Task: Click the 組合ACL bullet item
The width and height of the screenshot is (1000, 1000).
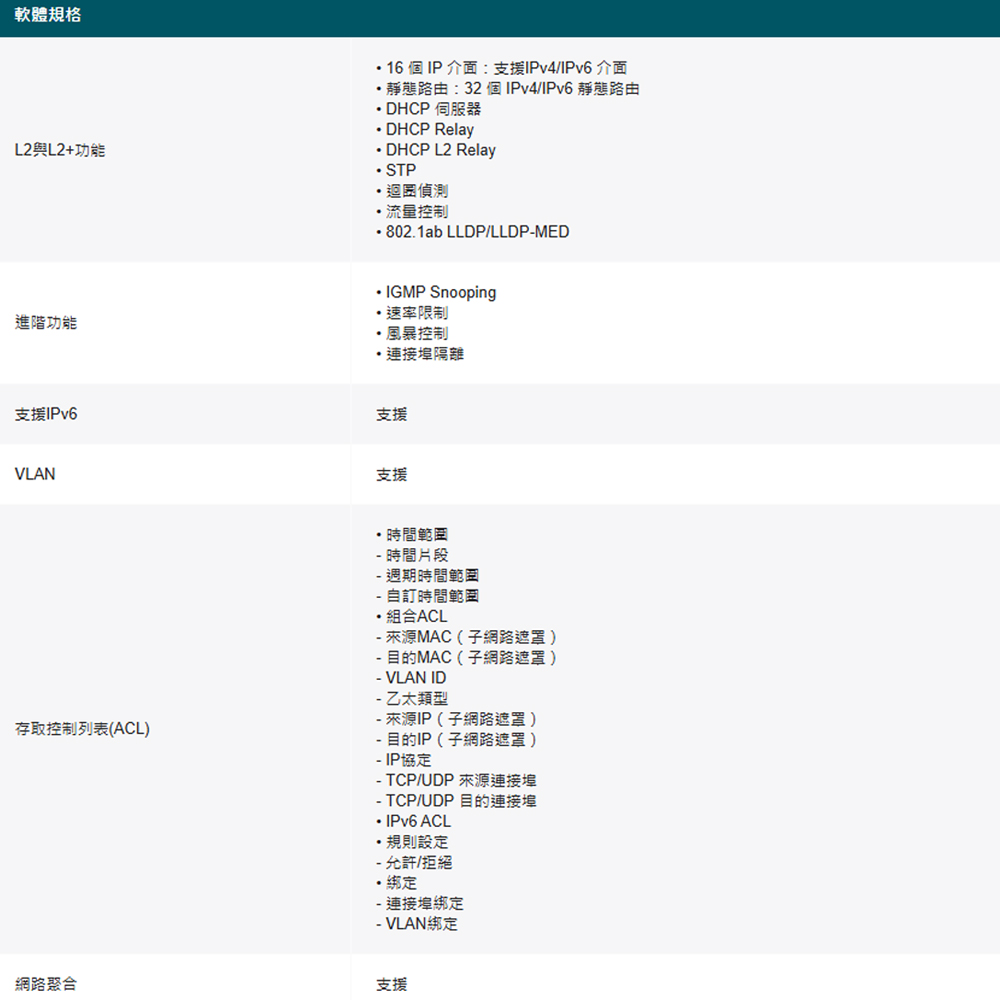Action: [x=416, y=617]
